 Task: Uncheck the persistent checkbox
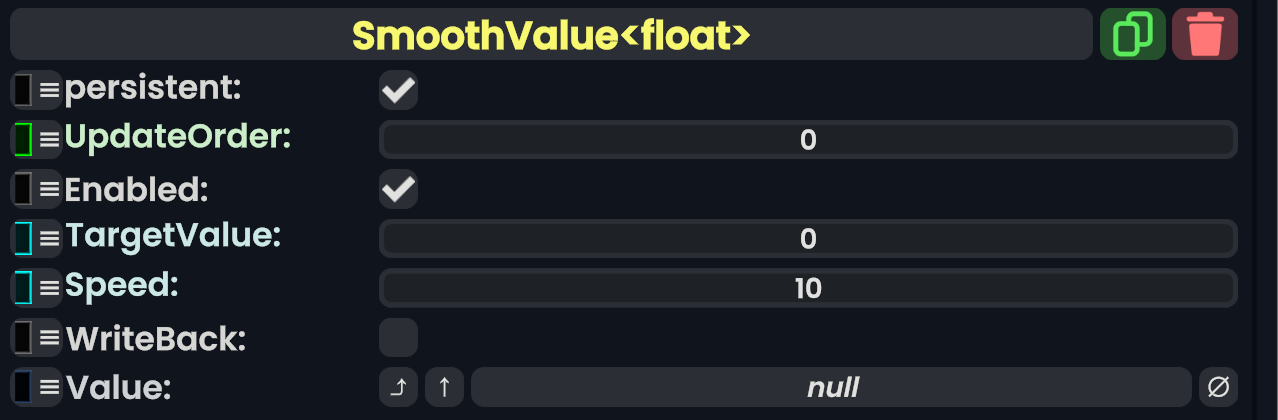pyautogui.click(x=398, y=90)
